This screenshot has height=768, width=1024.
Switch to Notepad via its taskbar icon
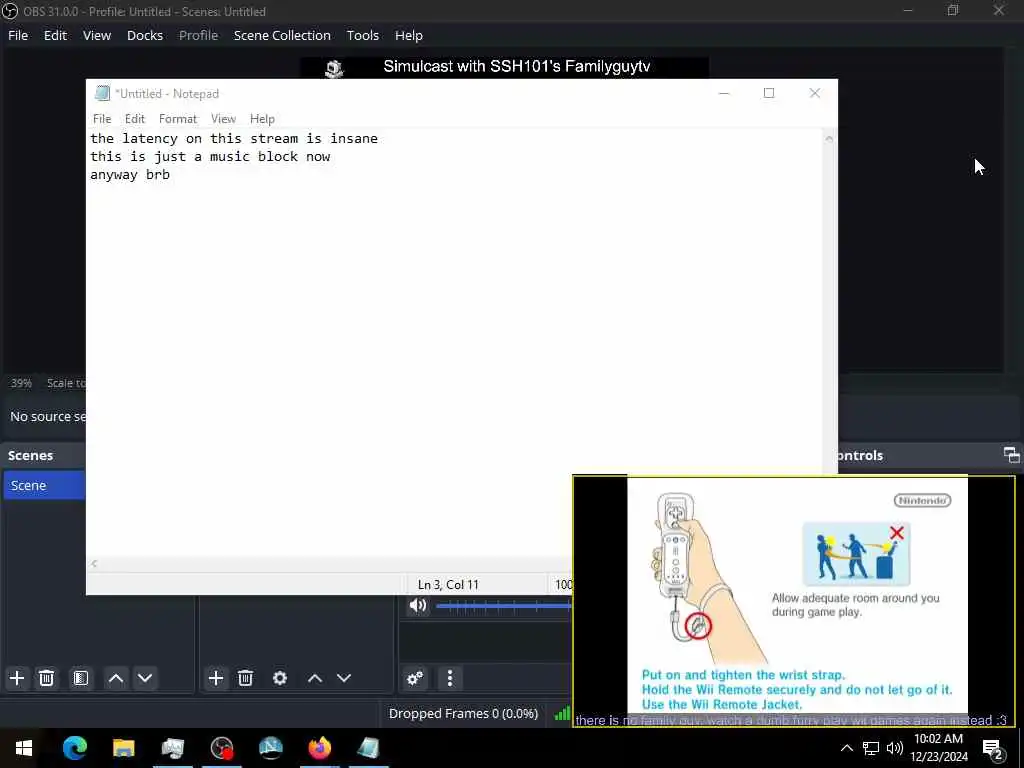(368, 748)
